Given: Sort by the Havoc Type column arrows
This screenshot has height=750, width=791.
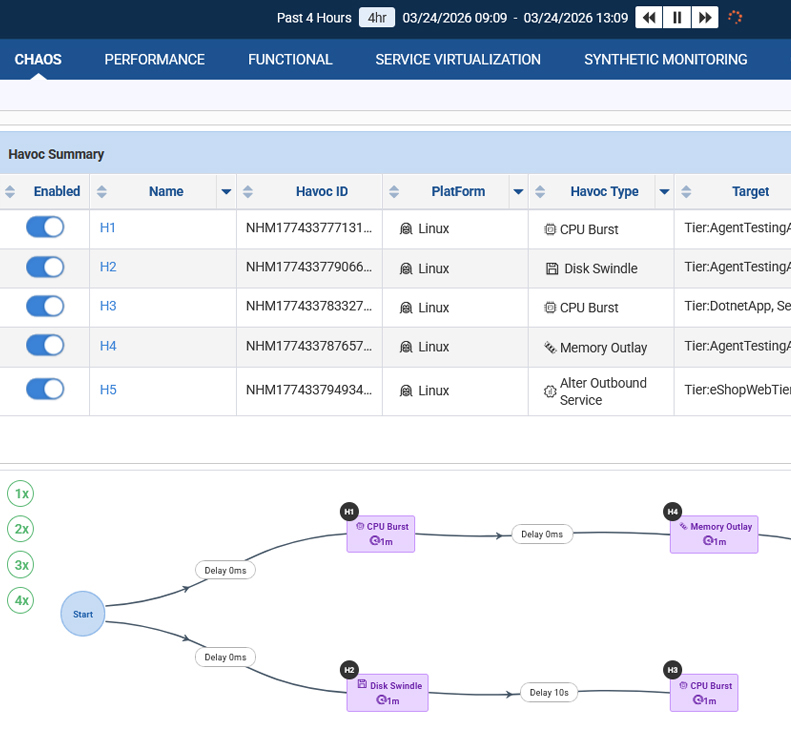Looking at the screenshot, I should pos(540,192).
